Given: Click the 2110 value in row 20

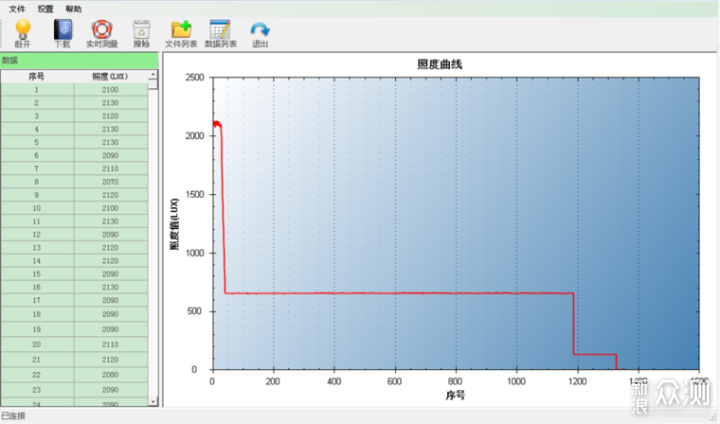Looking at the screenshot, I should pos(110,345).
